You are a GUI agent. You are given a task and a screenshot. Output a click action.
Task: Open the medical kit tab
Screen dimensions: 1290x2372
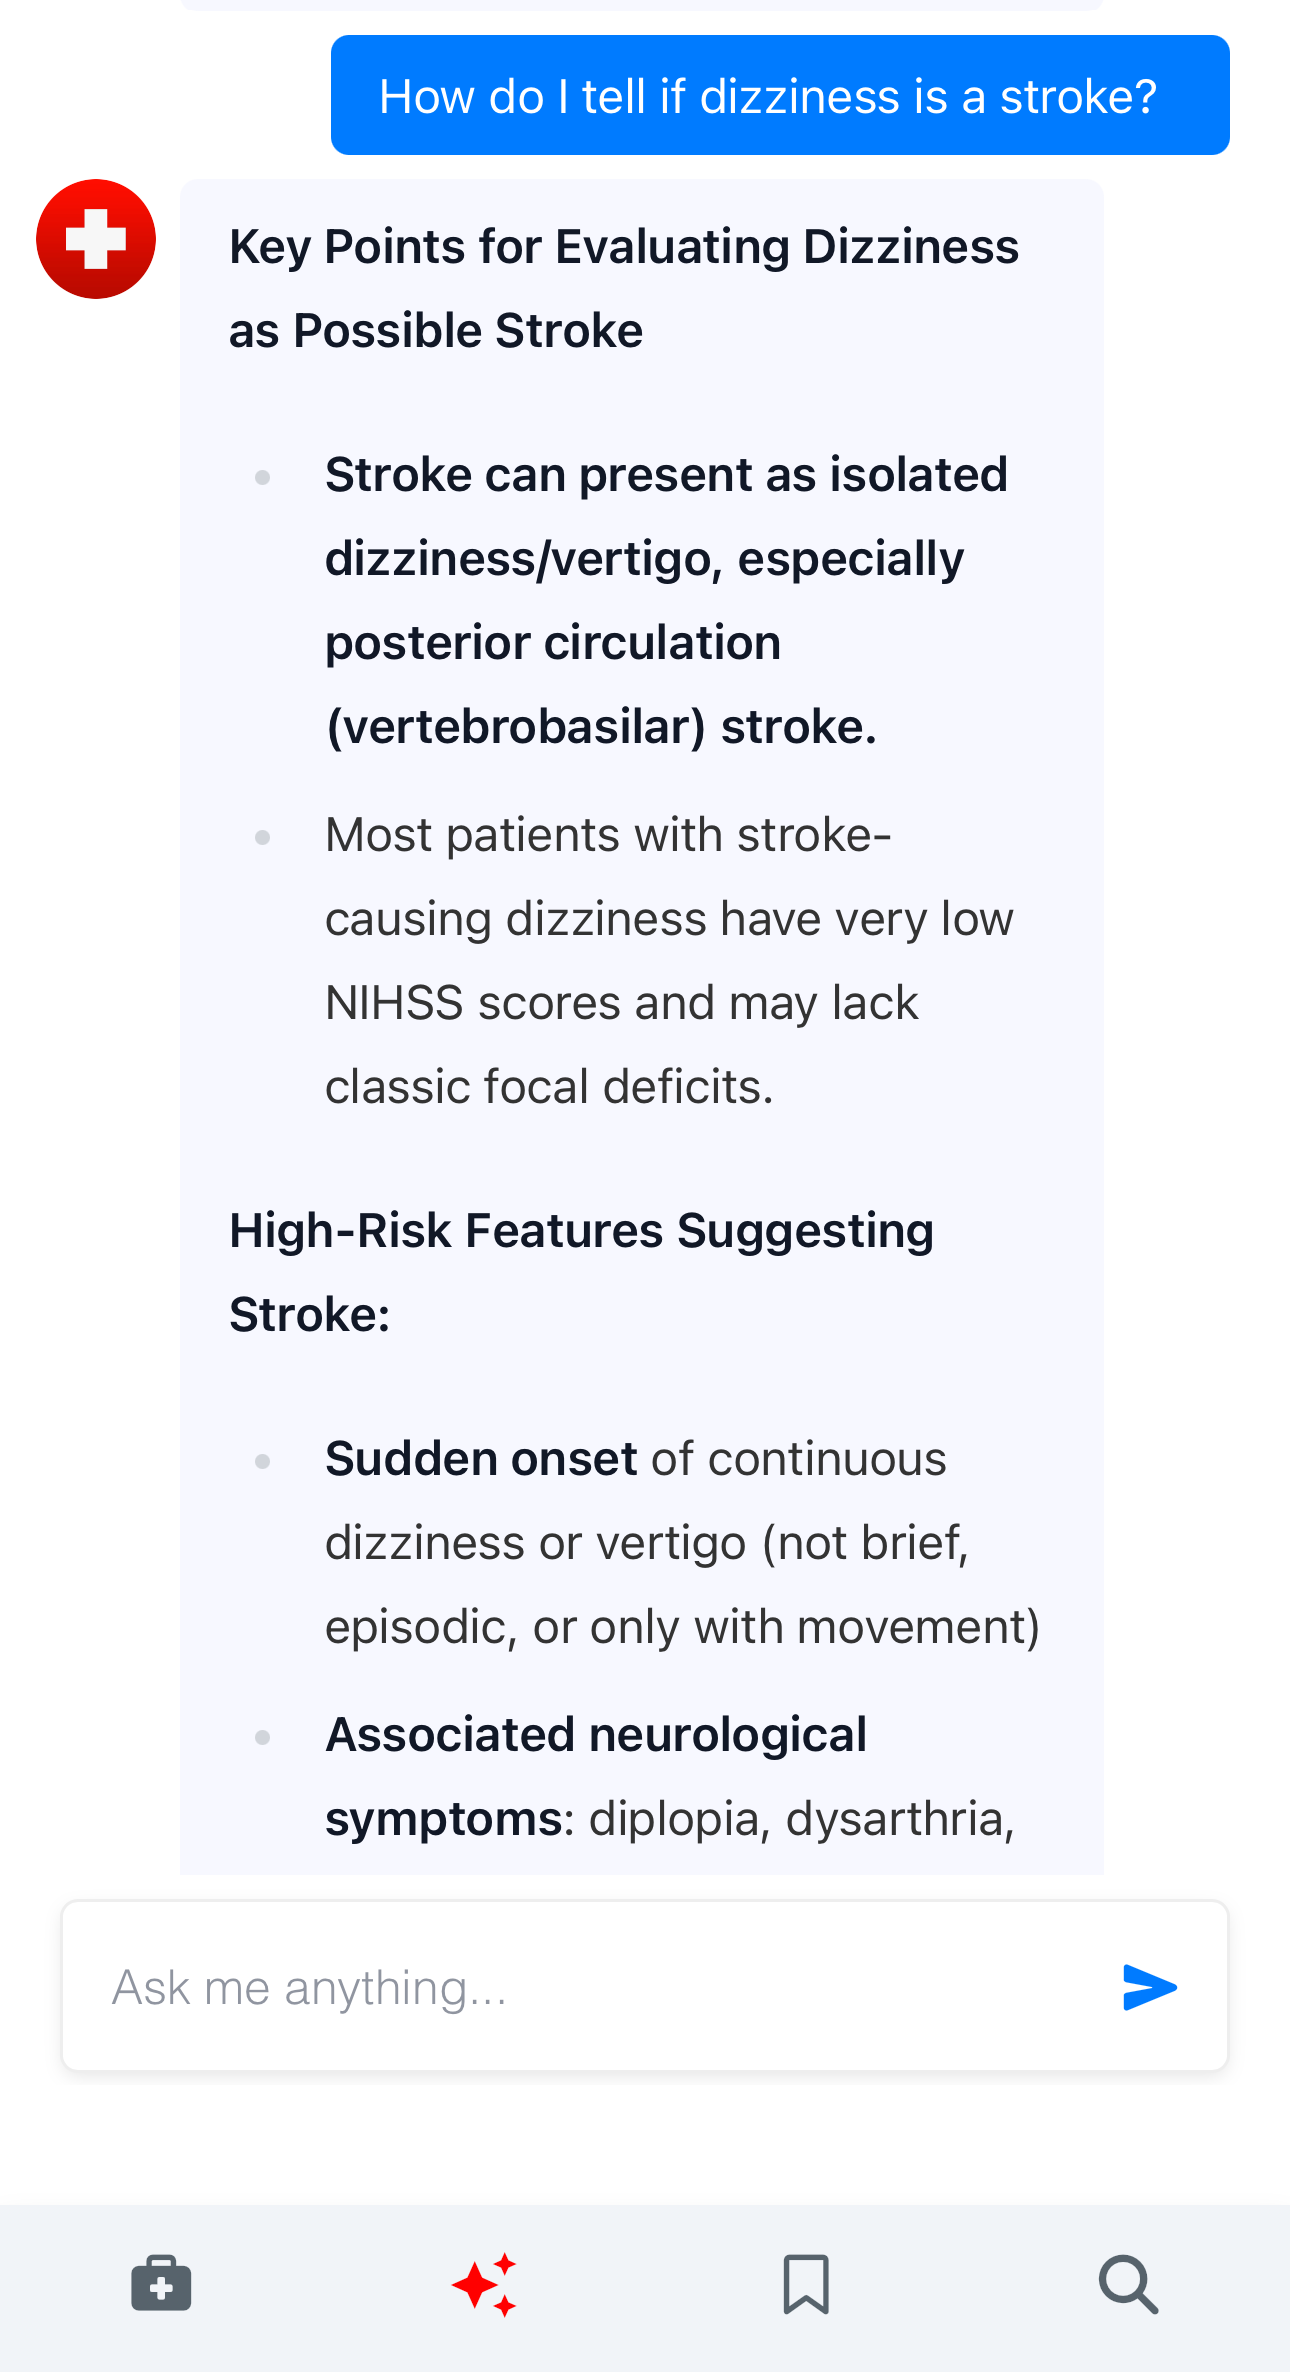[161, 2284]
